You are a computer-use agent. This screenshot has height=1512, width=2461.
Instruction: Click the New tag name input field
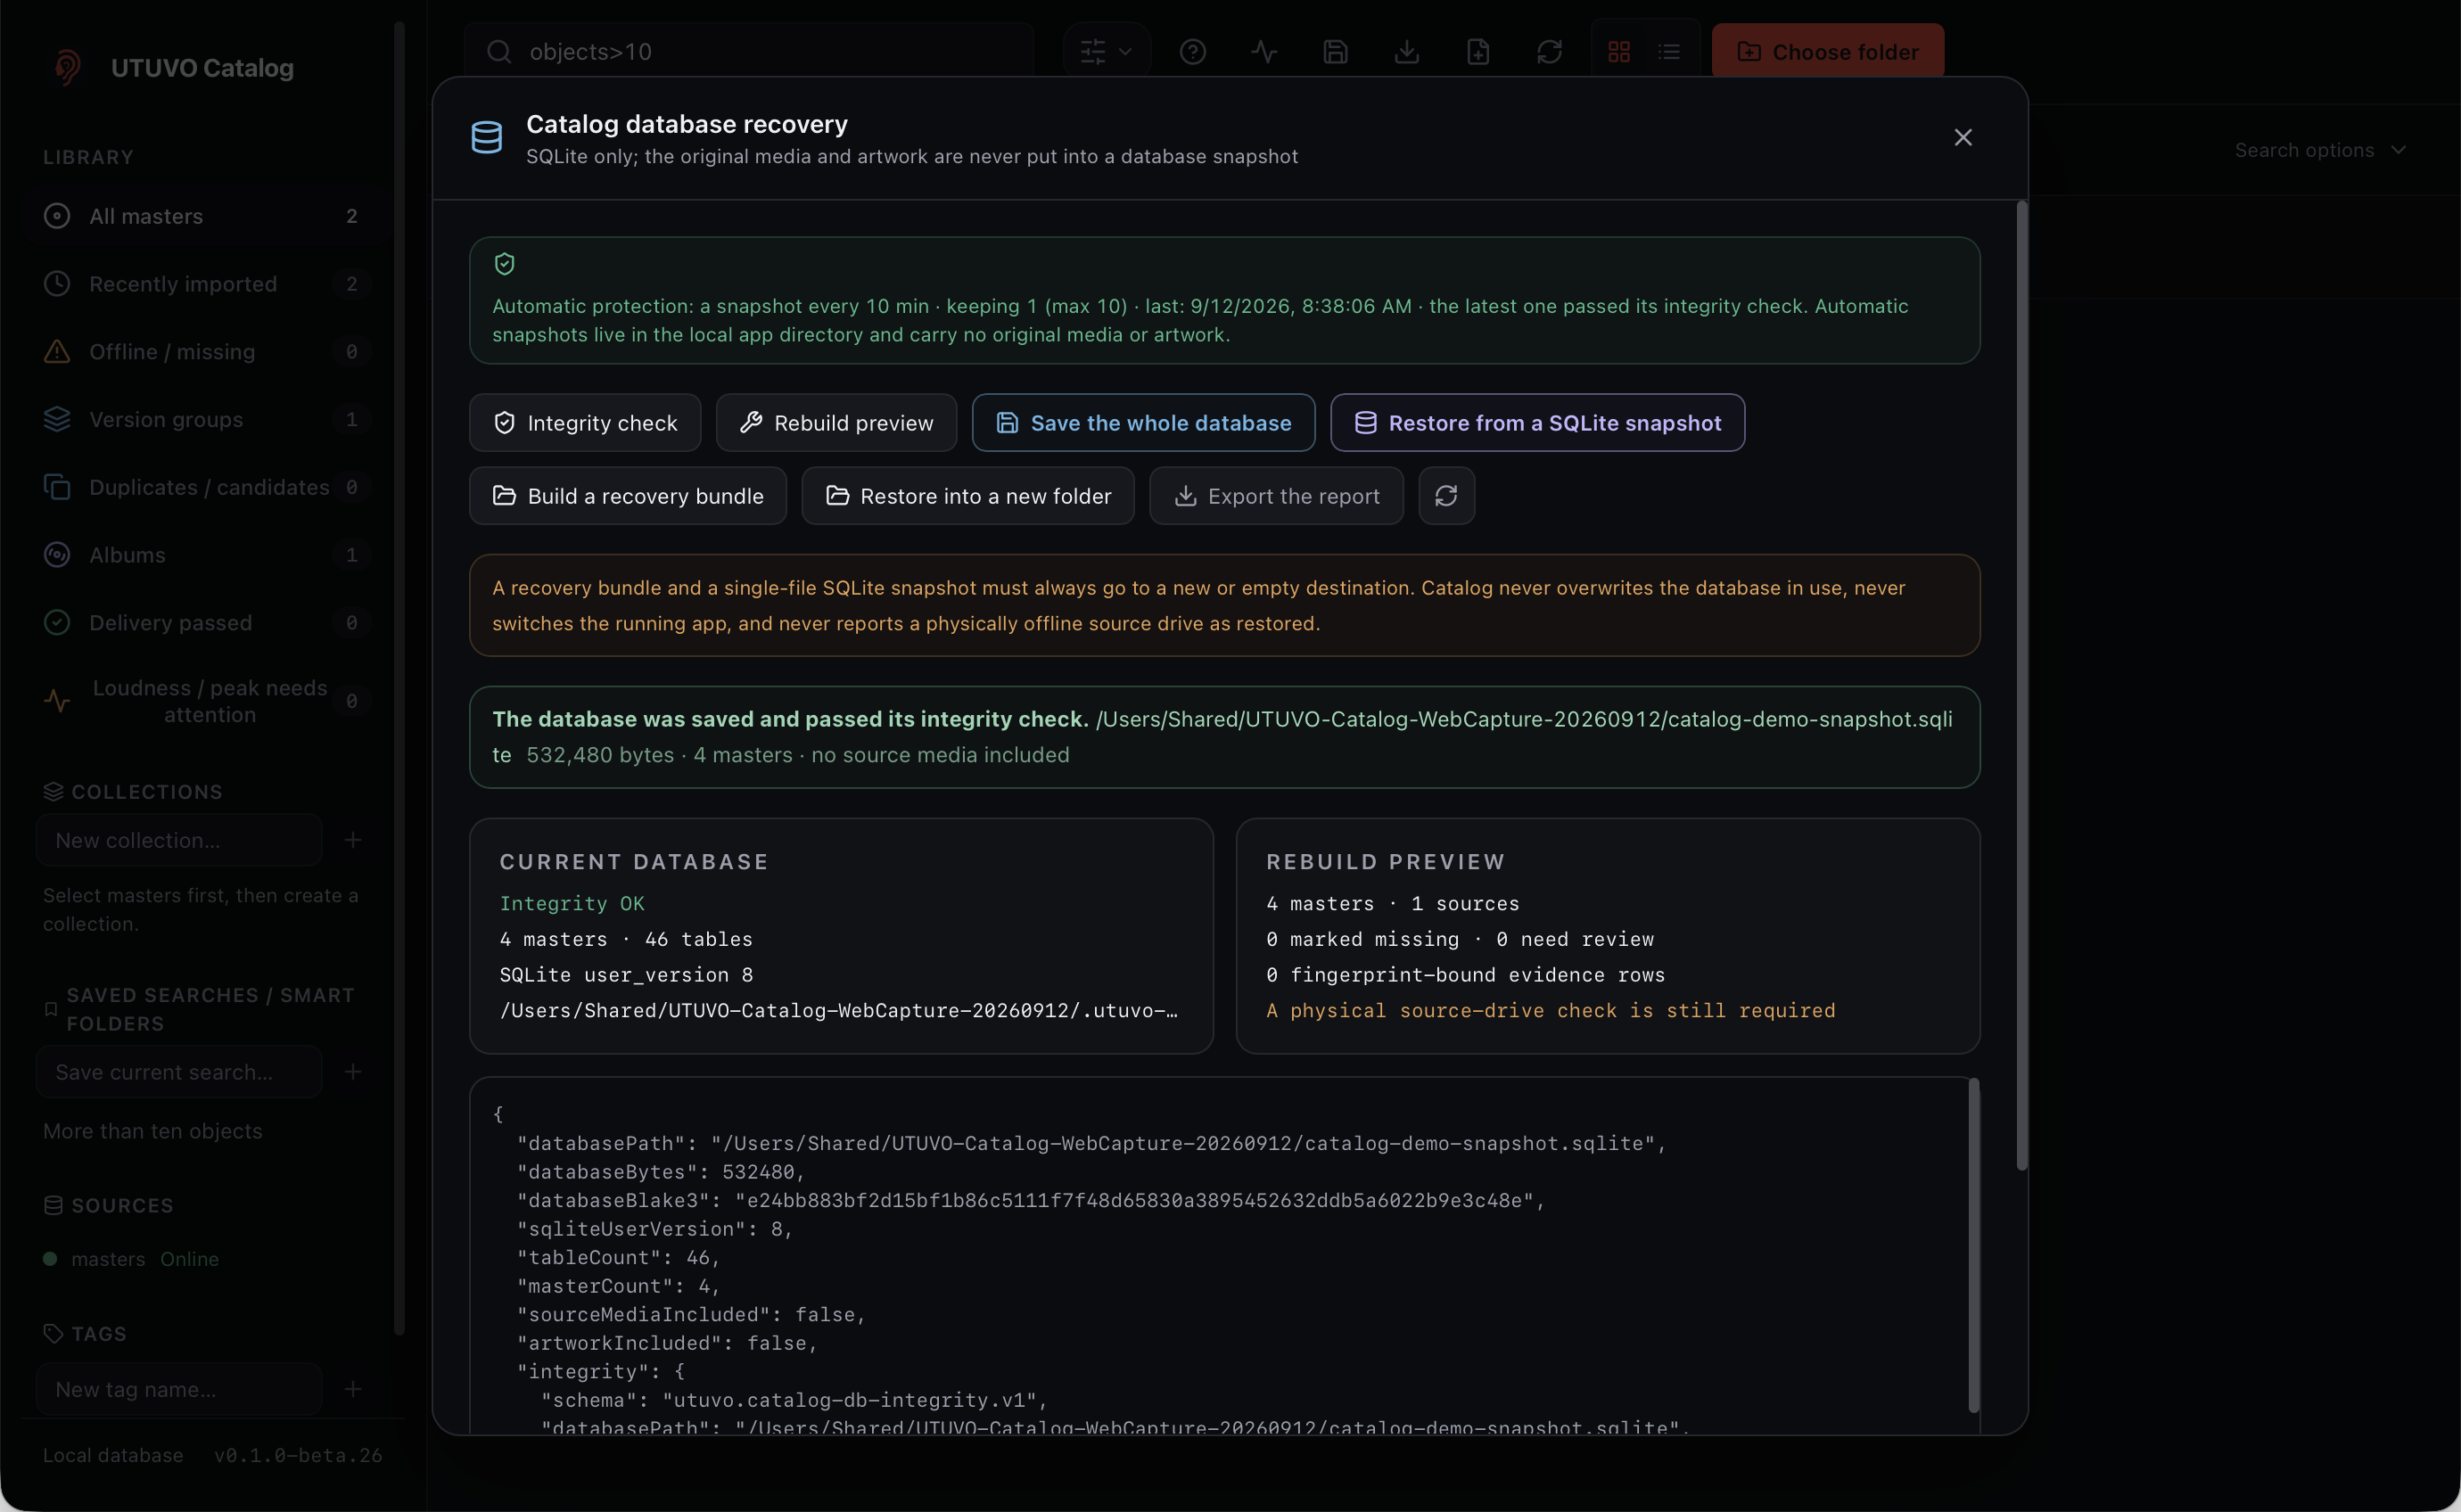tap(179, 1389)
